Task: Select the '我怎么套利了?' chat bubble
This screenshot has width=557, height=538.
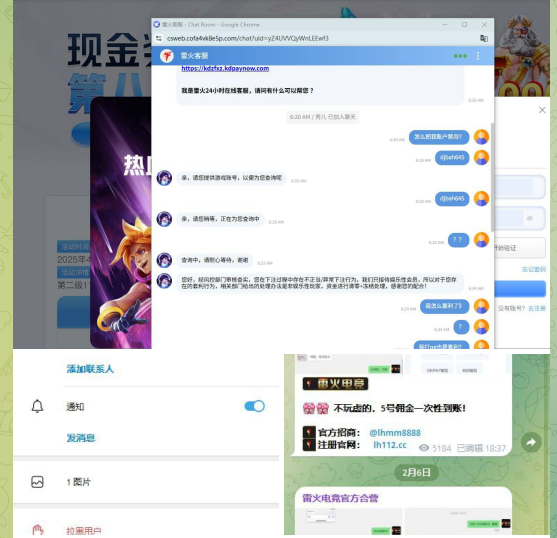Action: tap(444, 306)
